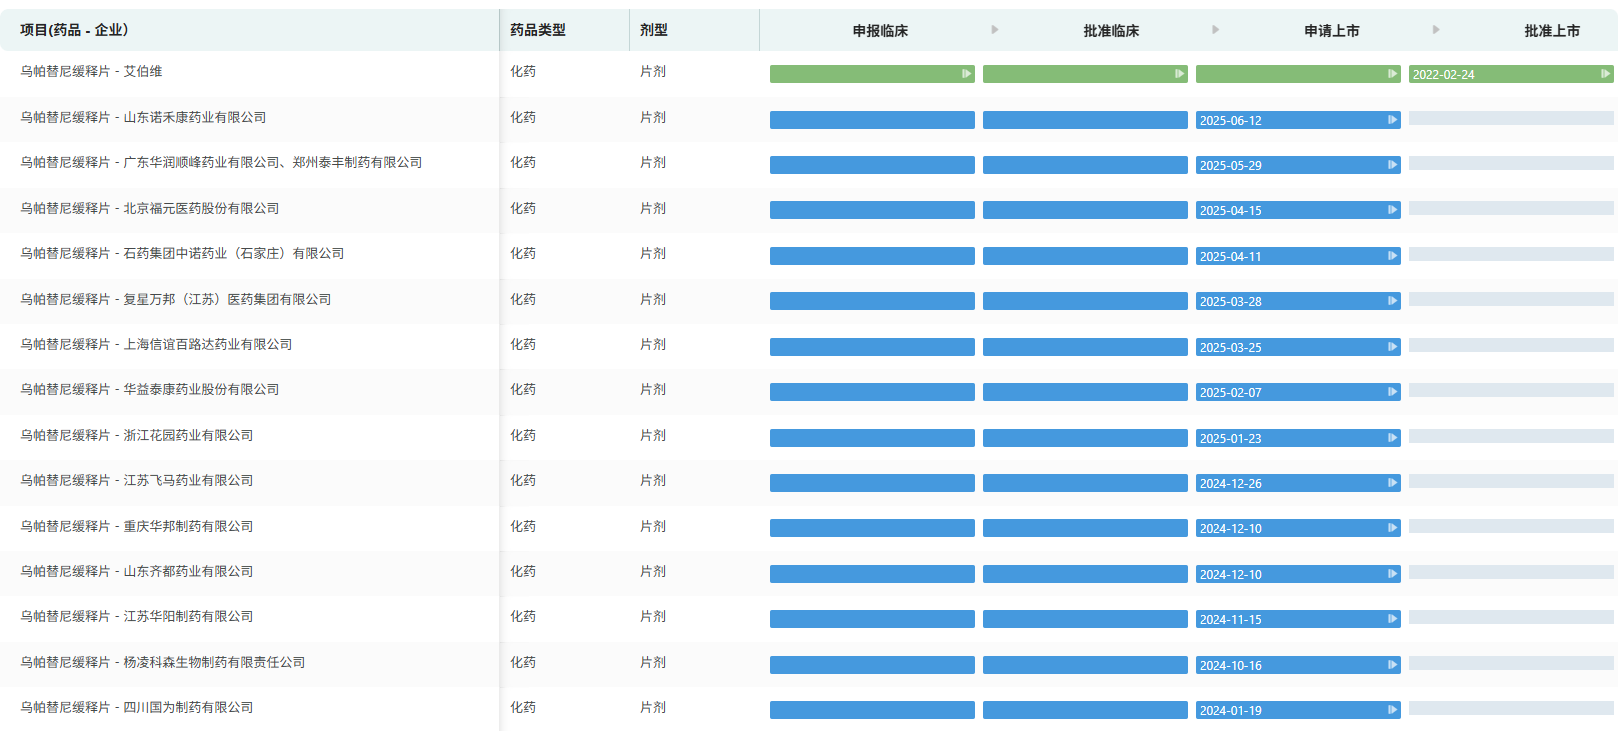Click arrow icon on the 2025-04-11 bar

[1392, 256]
